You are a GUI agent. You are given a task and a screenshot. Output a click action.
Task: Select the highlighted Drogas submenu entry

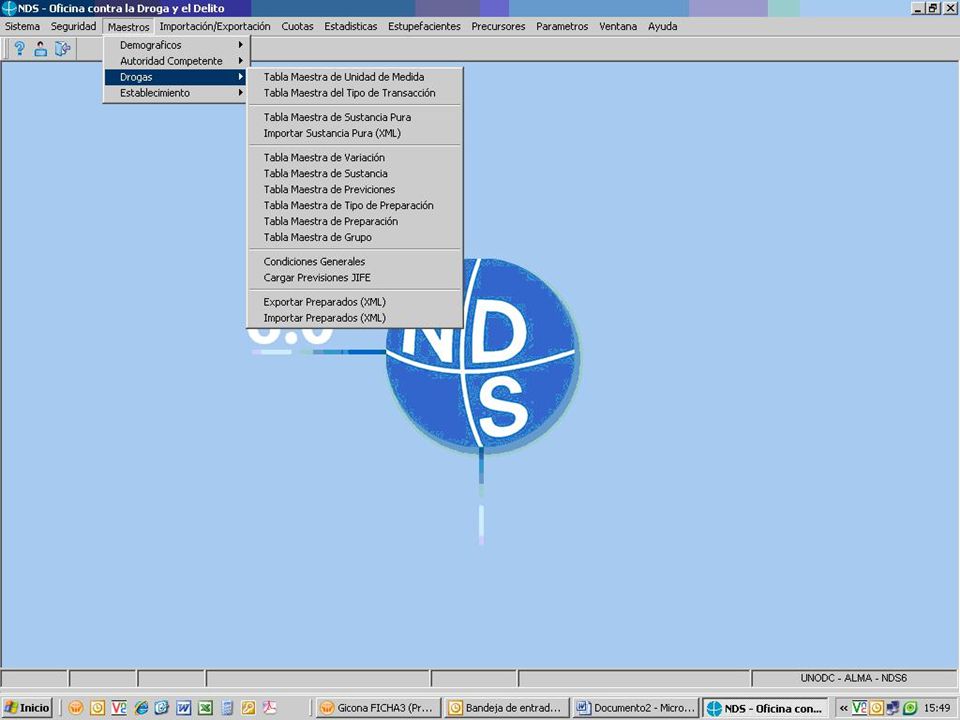click(176, 77)
